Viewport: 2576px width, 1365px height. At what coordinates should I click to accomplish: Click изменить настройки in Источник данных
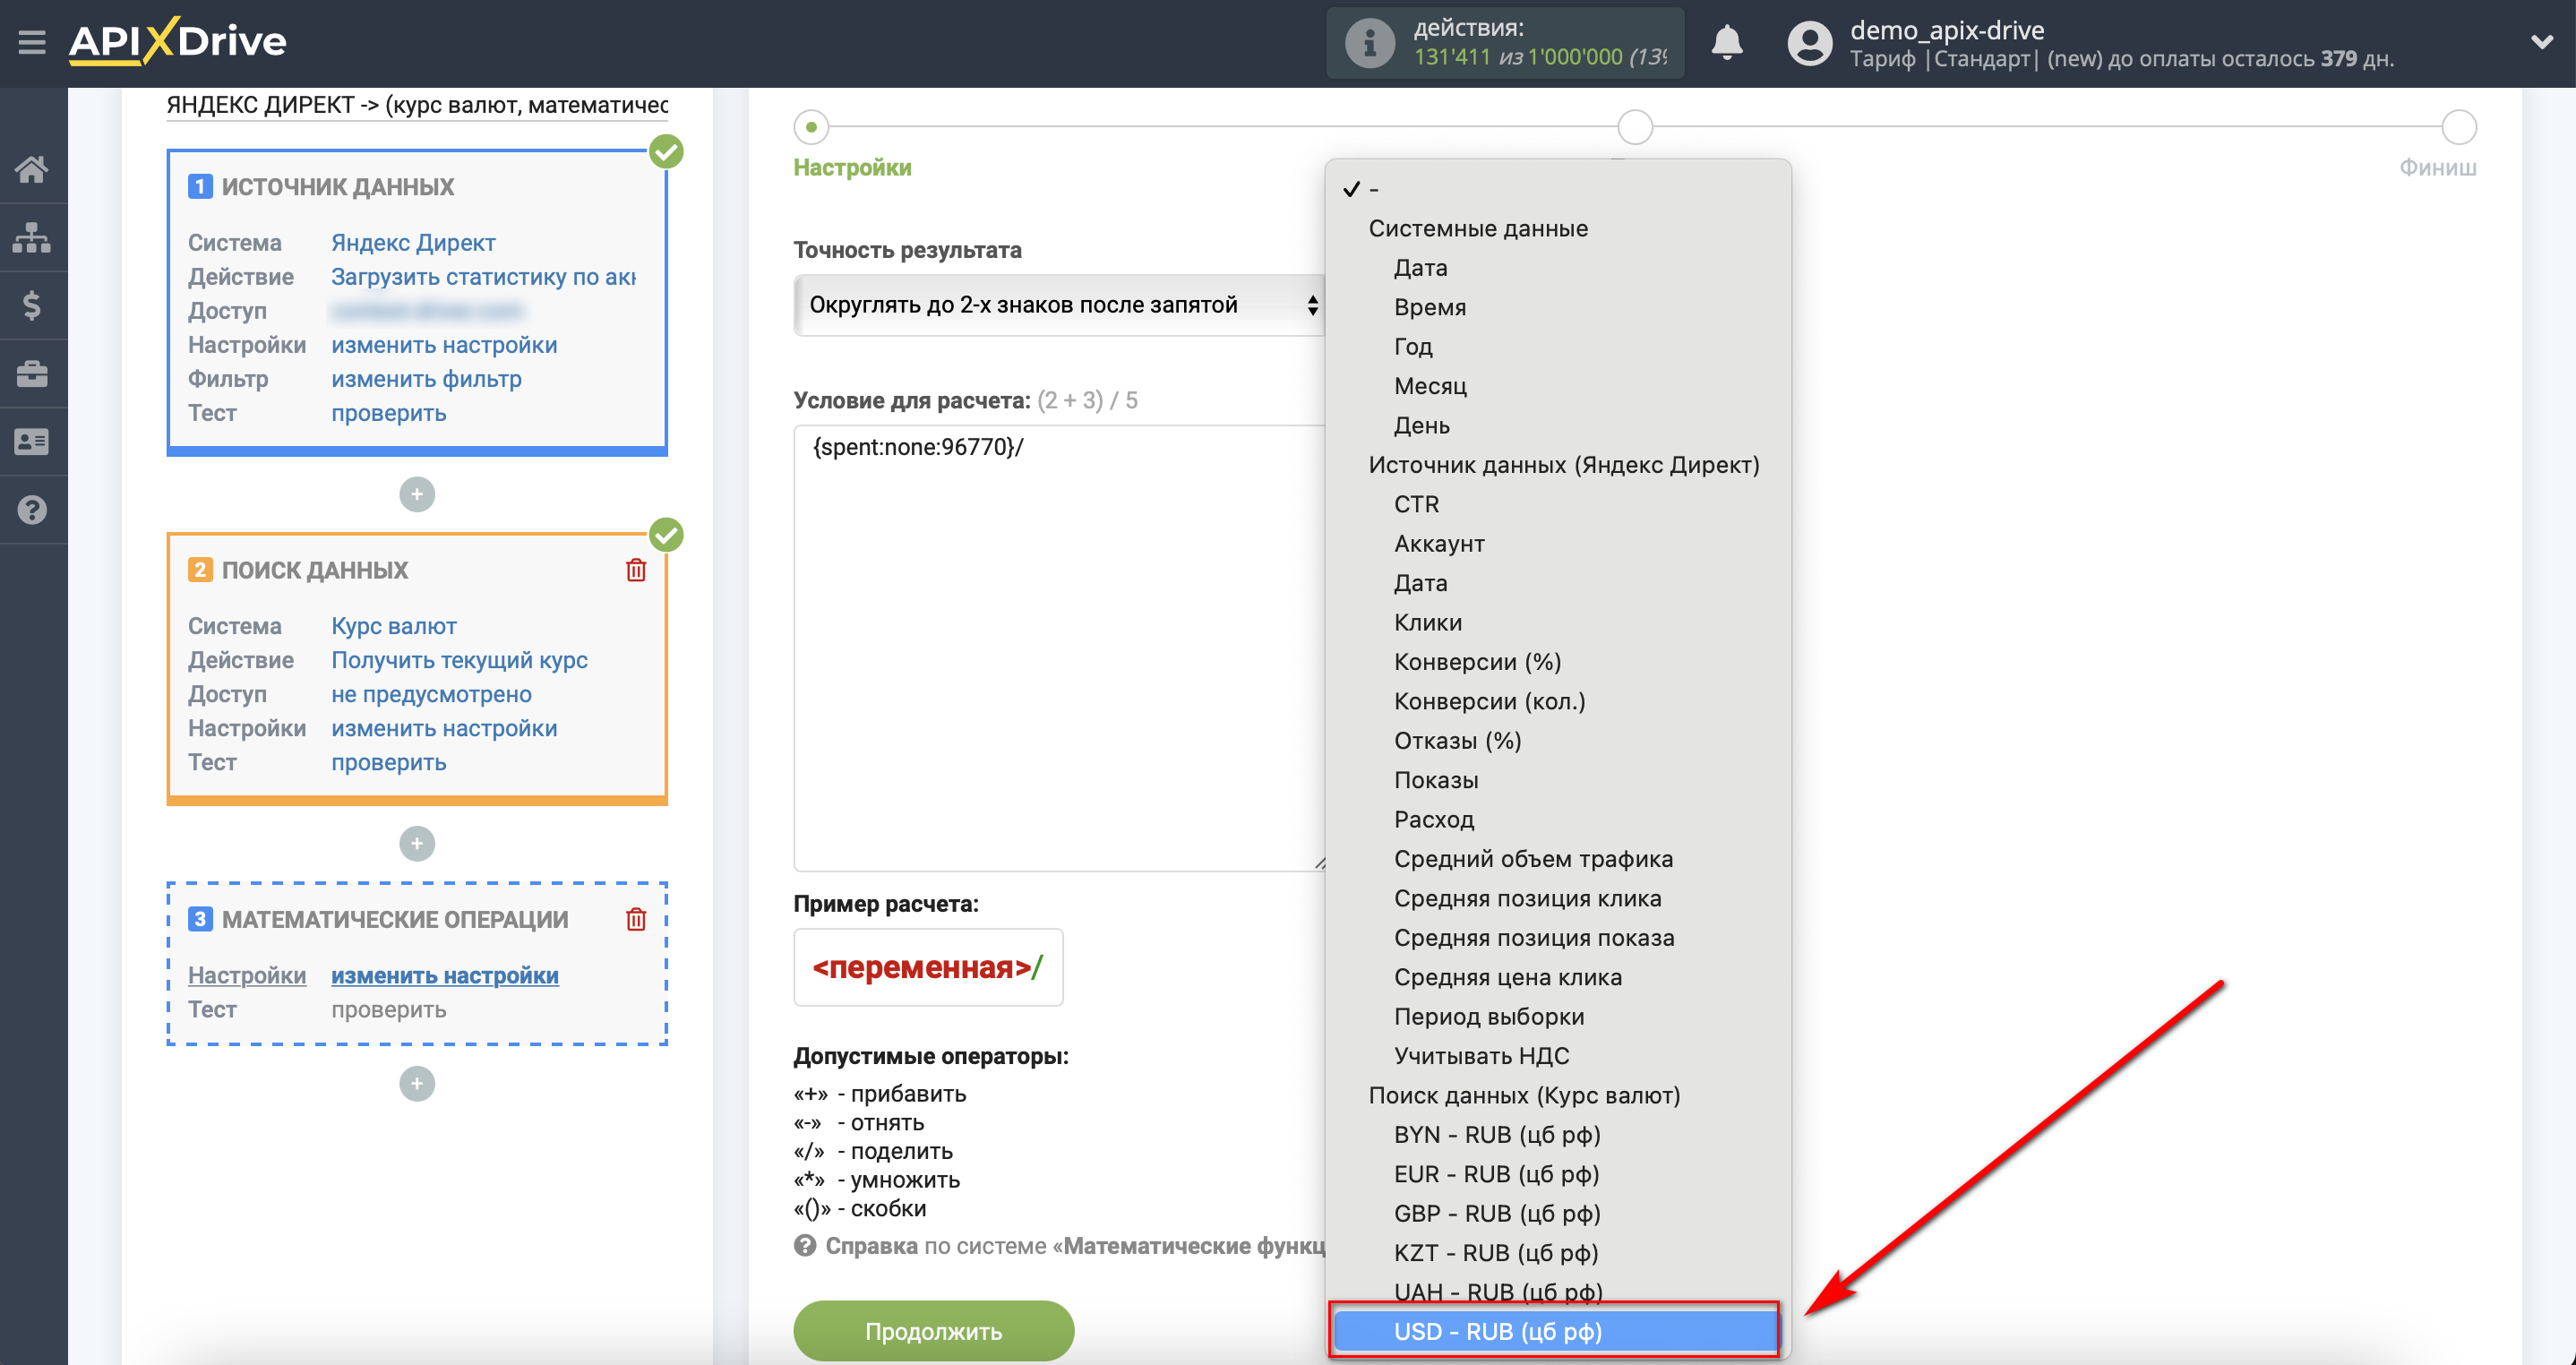click(x=444, y=344)
